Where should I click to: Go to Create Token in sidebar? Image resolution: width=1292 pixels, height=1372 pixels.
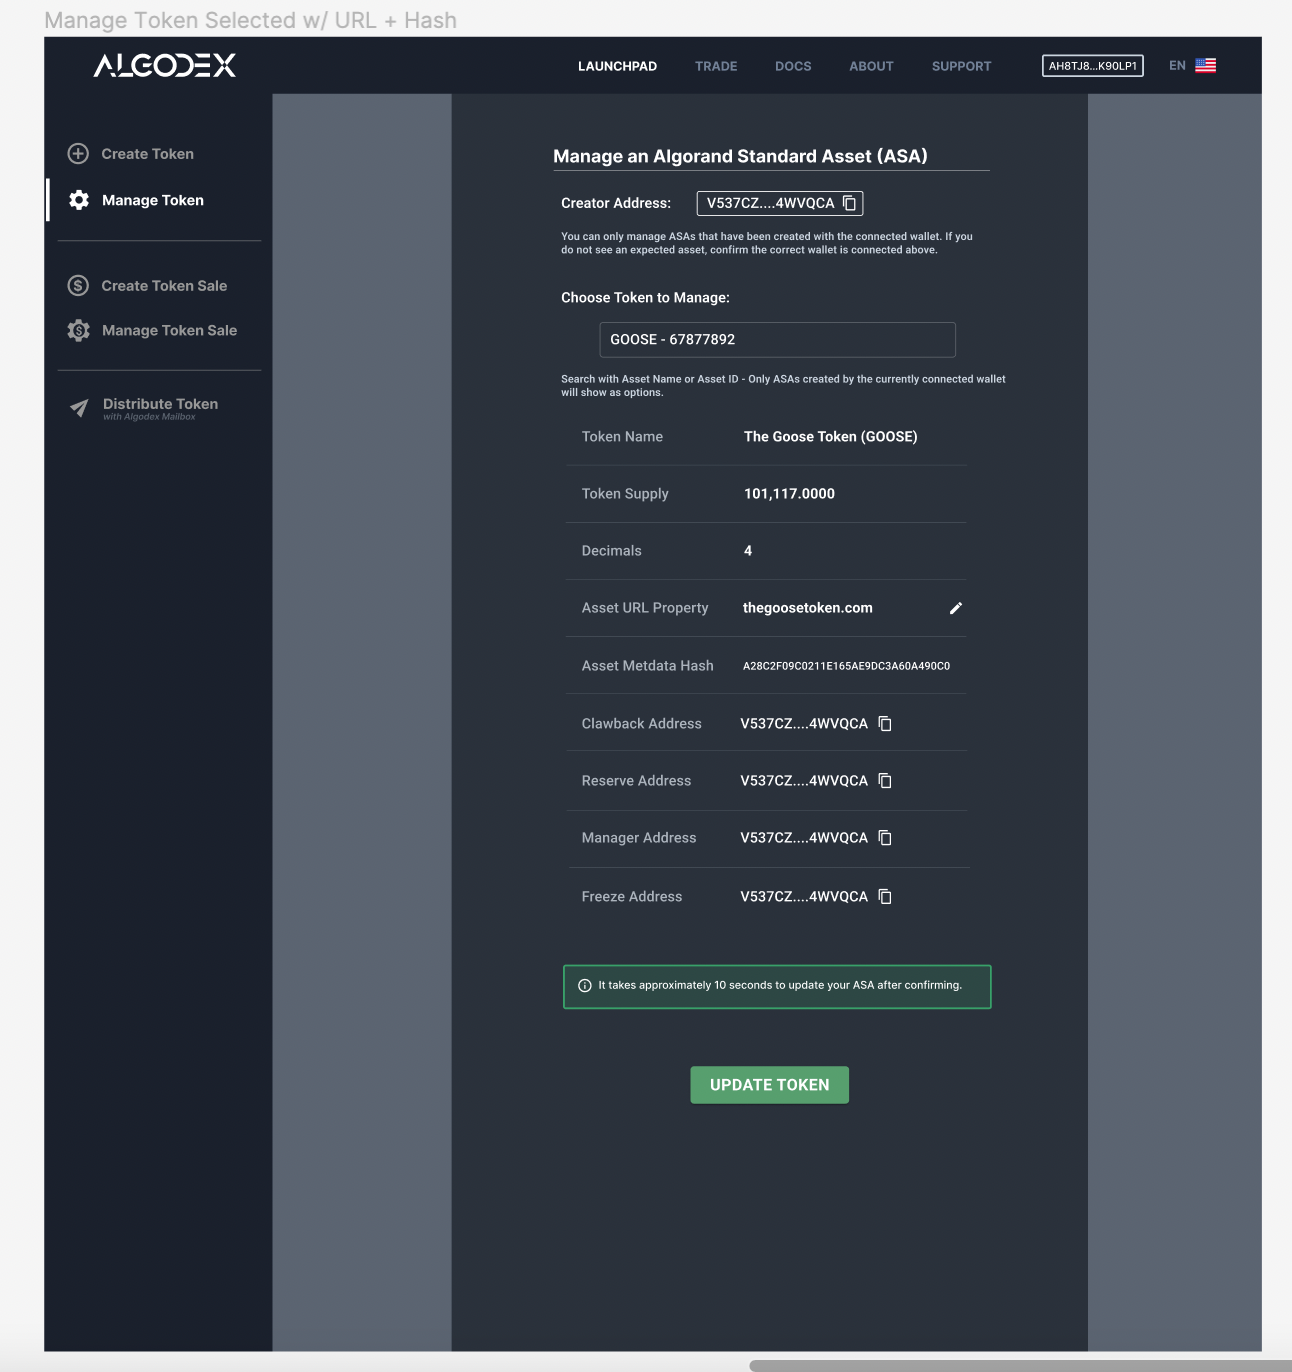click(147, 154)
